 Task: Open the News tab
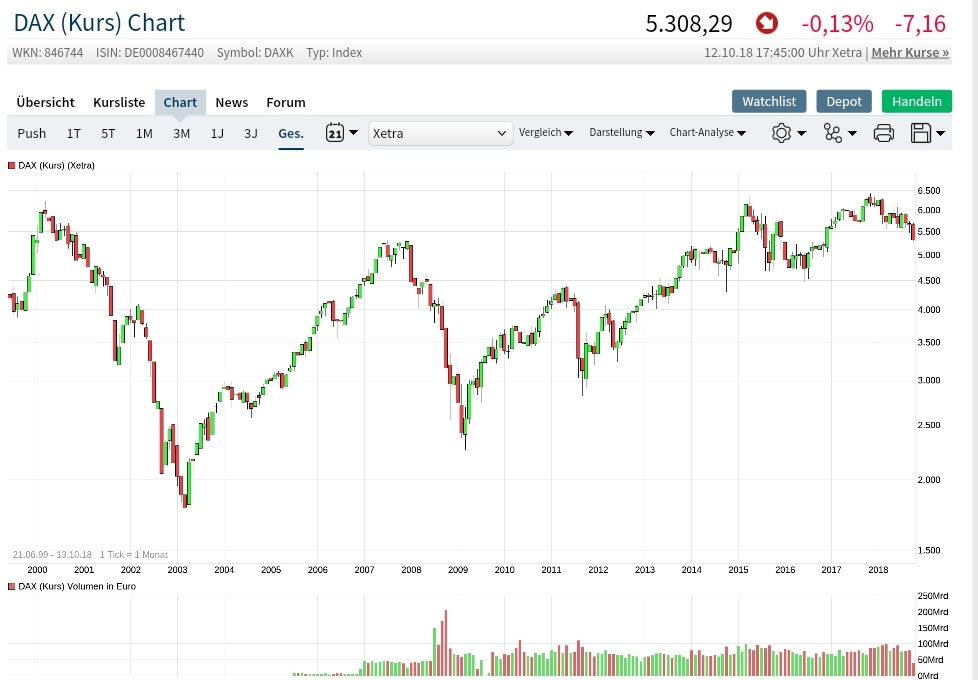[x=231, y=102]
